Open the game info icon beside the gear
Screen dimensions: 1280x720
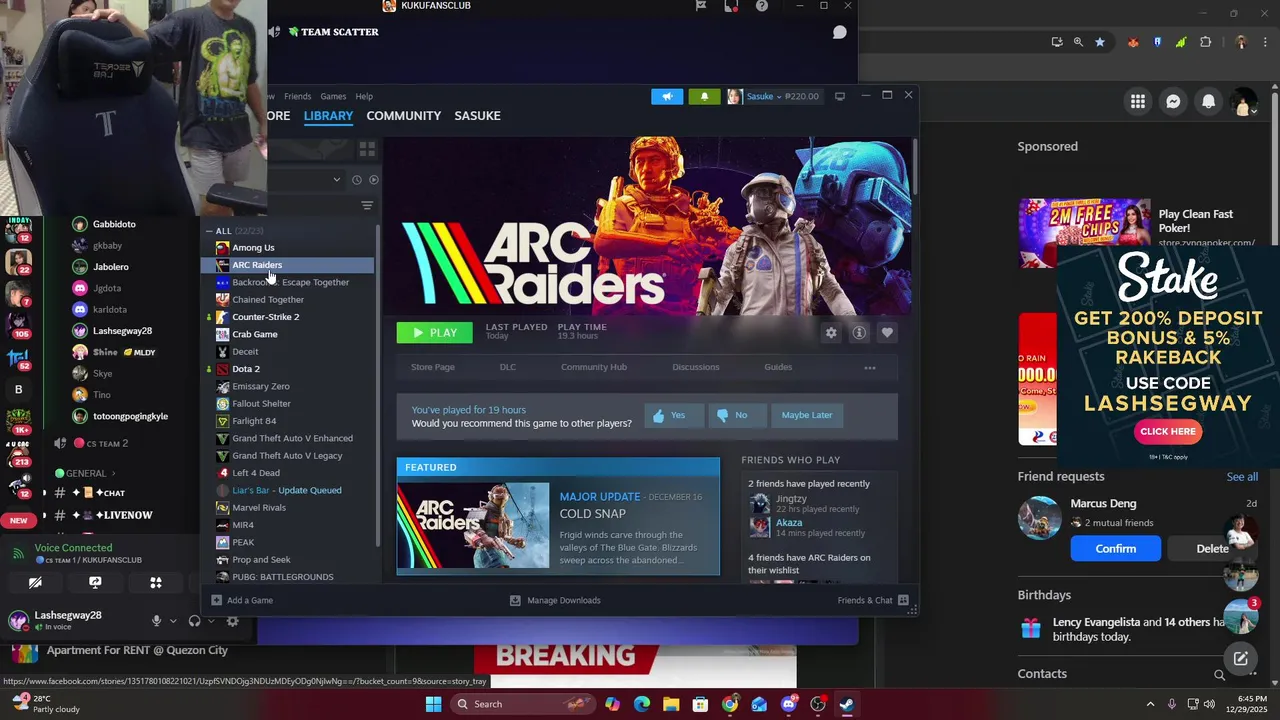point(859,333)
